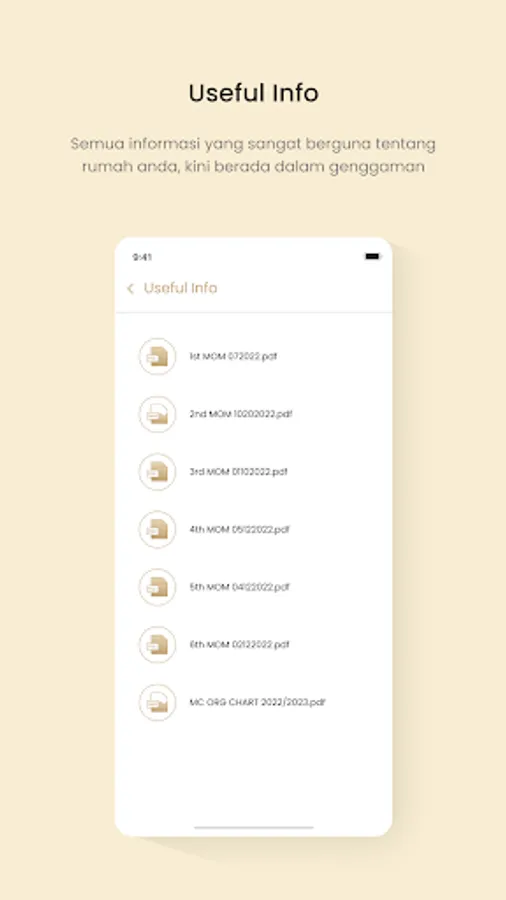Image resolution: width=506 pixels, height=900 pixels.
Task: Click the gold Useful Info header title
Action: 181,288
